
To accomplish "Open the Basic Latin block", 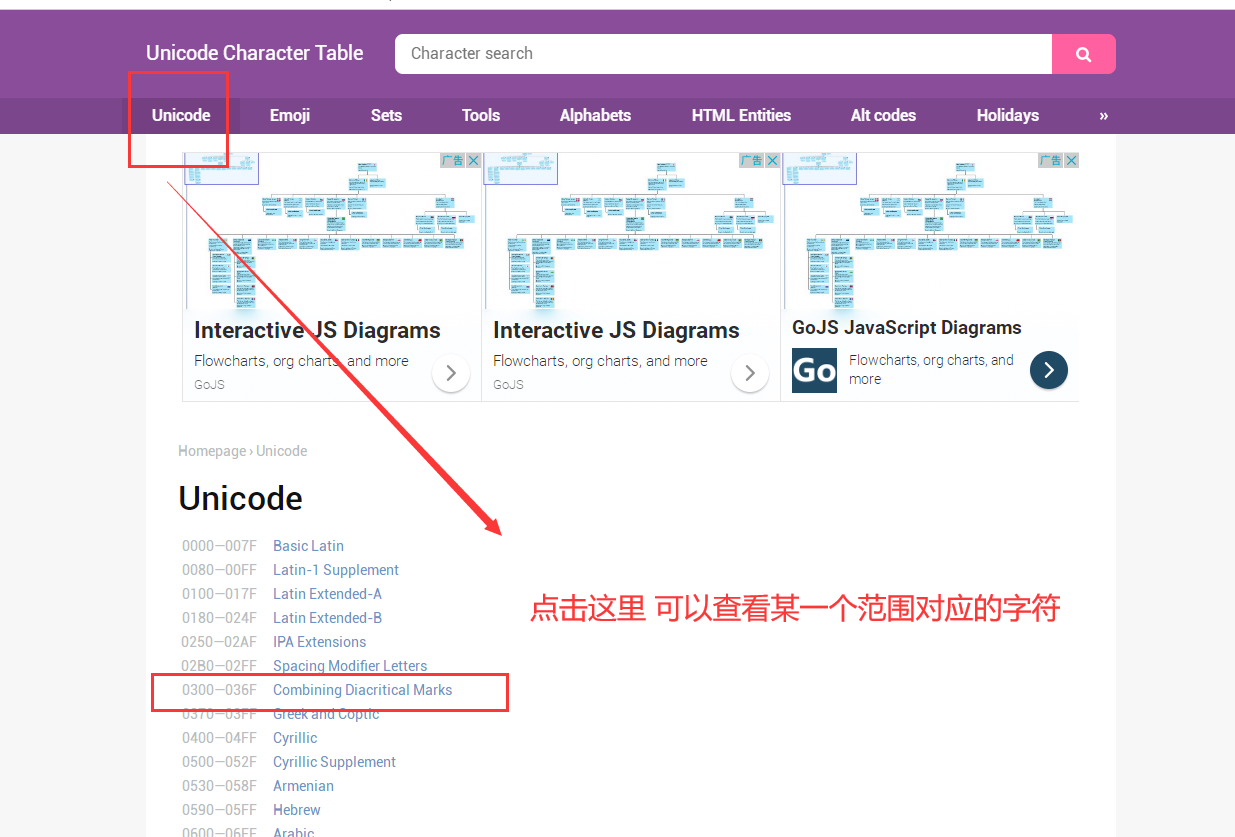I will coord(308,546).
